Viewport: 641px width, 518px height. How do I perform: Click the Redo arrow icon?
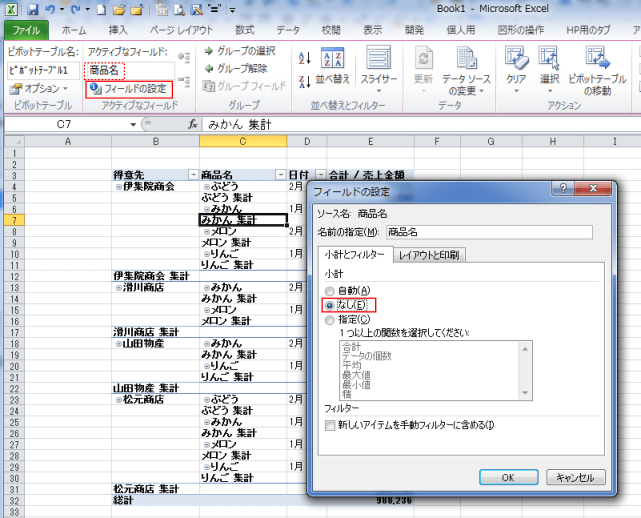point(76,9)
